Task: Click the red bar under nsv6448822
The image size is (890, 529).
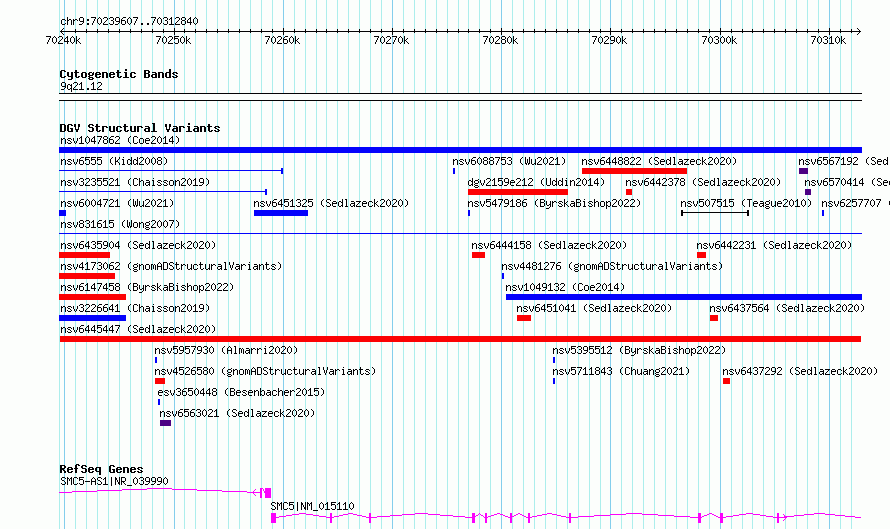Action: [634, 171]
